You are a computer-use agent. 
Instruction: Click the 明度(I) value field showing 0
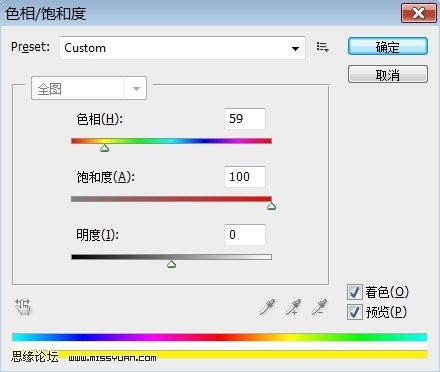245,235
